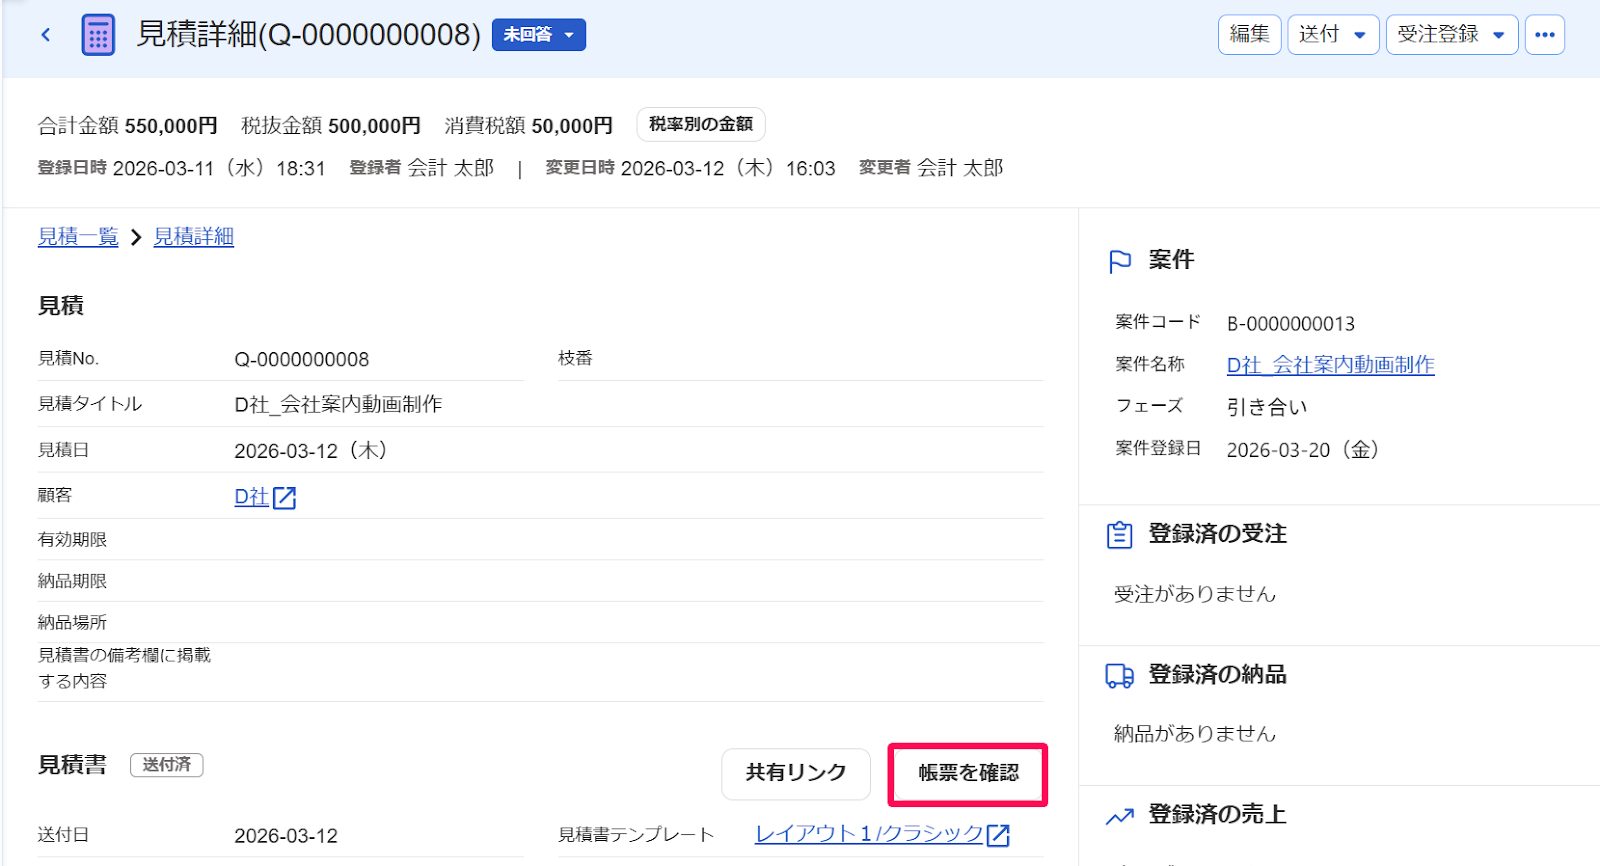Select the 見積タイトル value D社_会社案内動画制作
The height and width of the screenshot is (866, 1600).
click(338, 404)
